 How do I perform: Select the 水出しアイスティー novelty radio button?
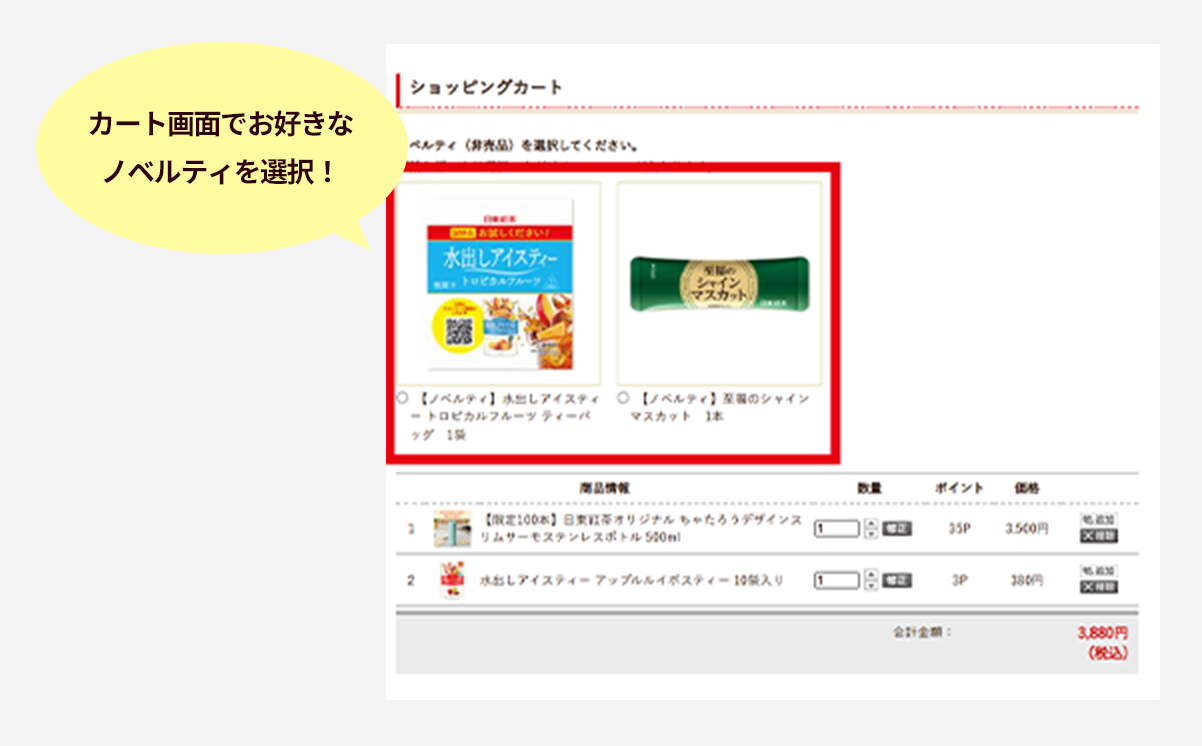point(402,398)
